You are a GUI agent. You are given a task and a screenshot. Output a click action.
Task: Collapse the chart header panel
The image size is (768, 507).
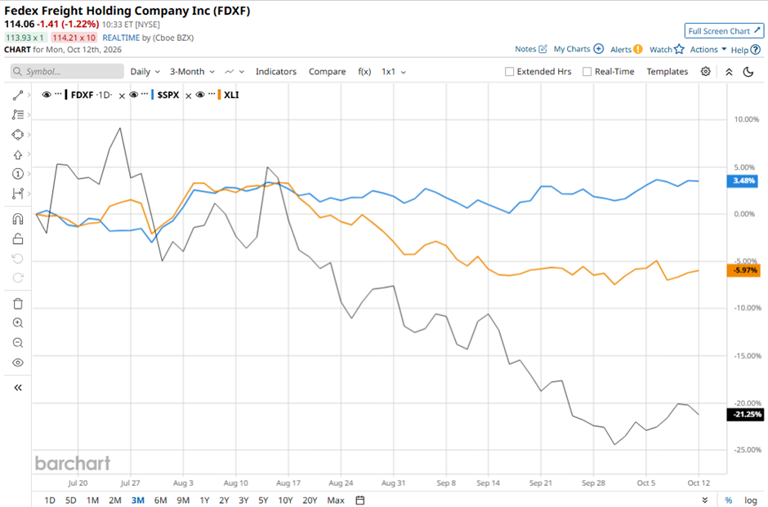coord(729,72)
